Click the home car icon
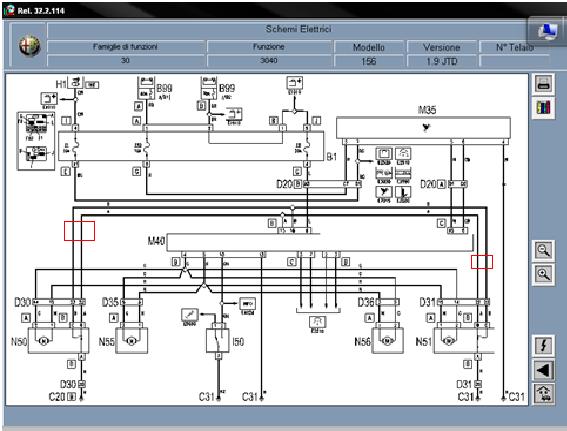The image size is (567, 431). click(543, 393)
